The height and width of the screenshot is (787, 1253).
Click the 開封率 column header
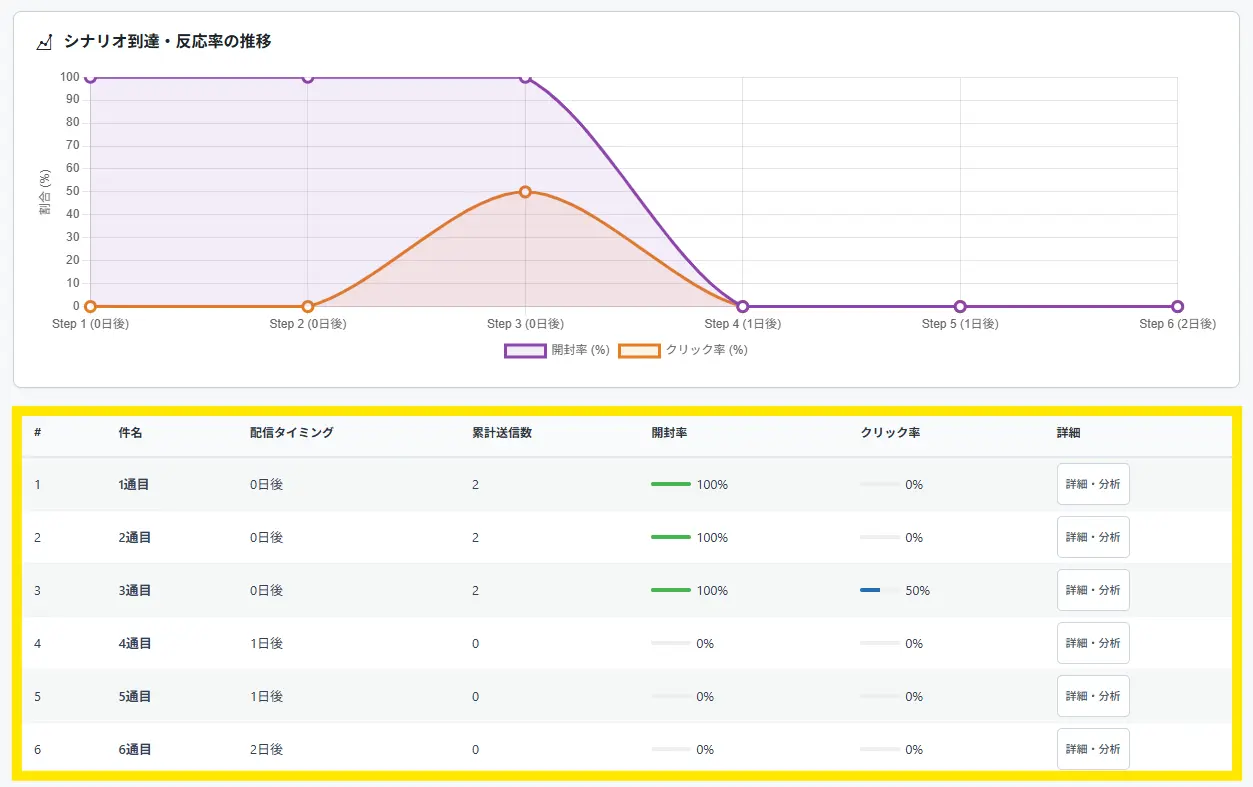pyautogui.click(x=669, y=433)
